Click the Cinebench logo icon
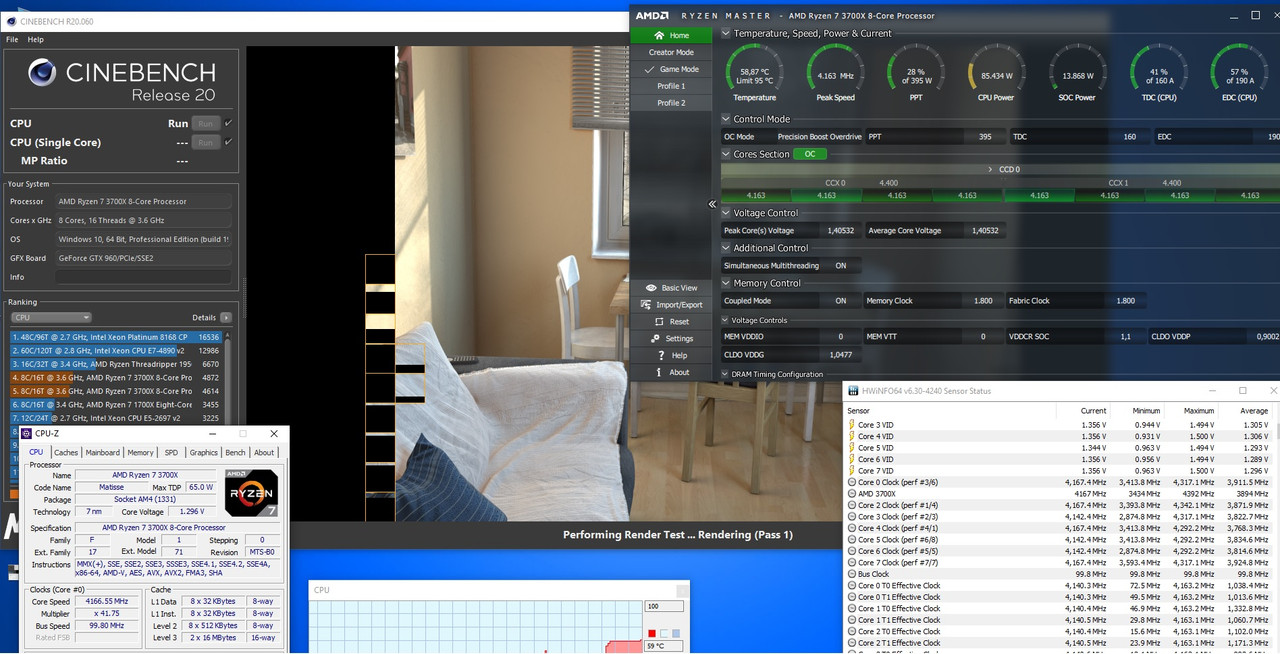 click(42, 72)
